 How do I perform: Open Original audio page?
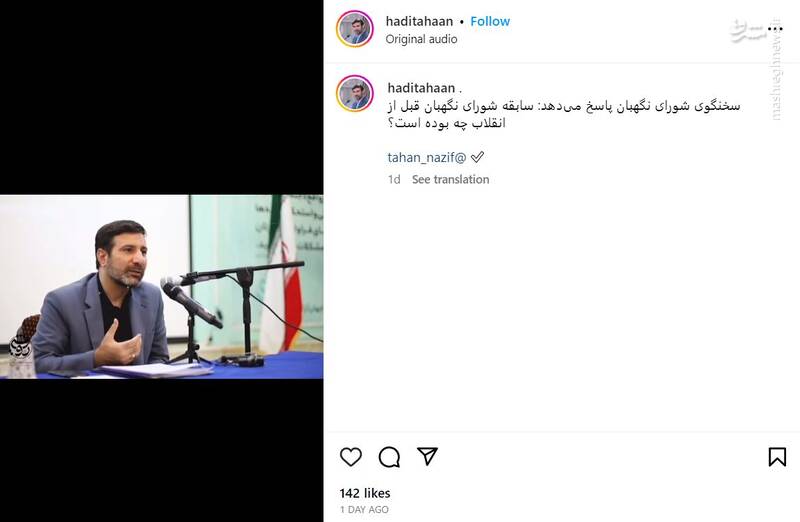click(x=421, y=39)
